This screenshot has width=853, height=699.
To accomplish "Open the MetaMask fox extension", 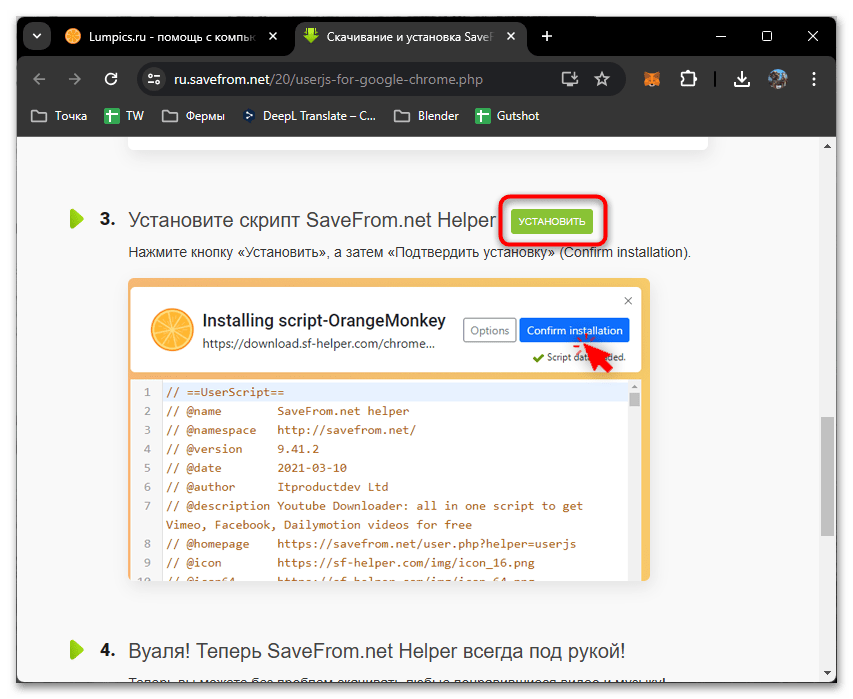I will click(x=651, y=79).
